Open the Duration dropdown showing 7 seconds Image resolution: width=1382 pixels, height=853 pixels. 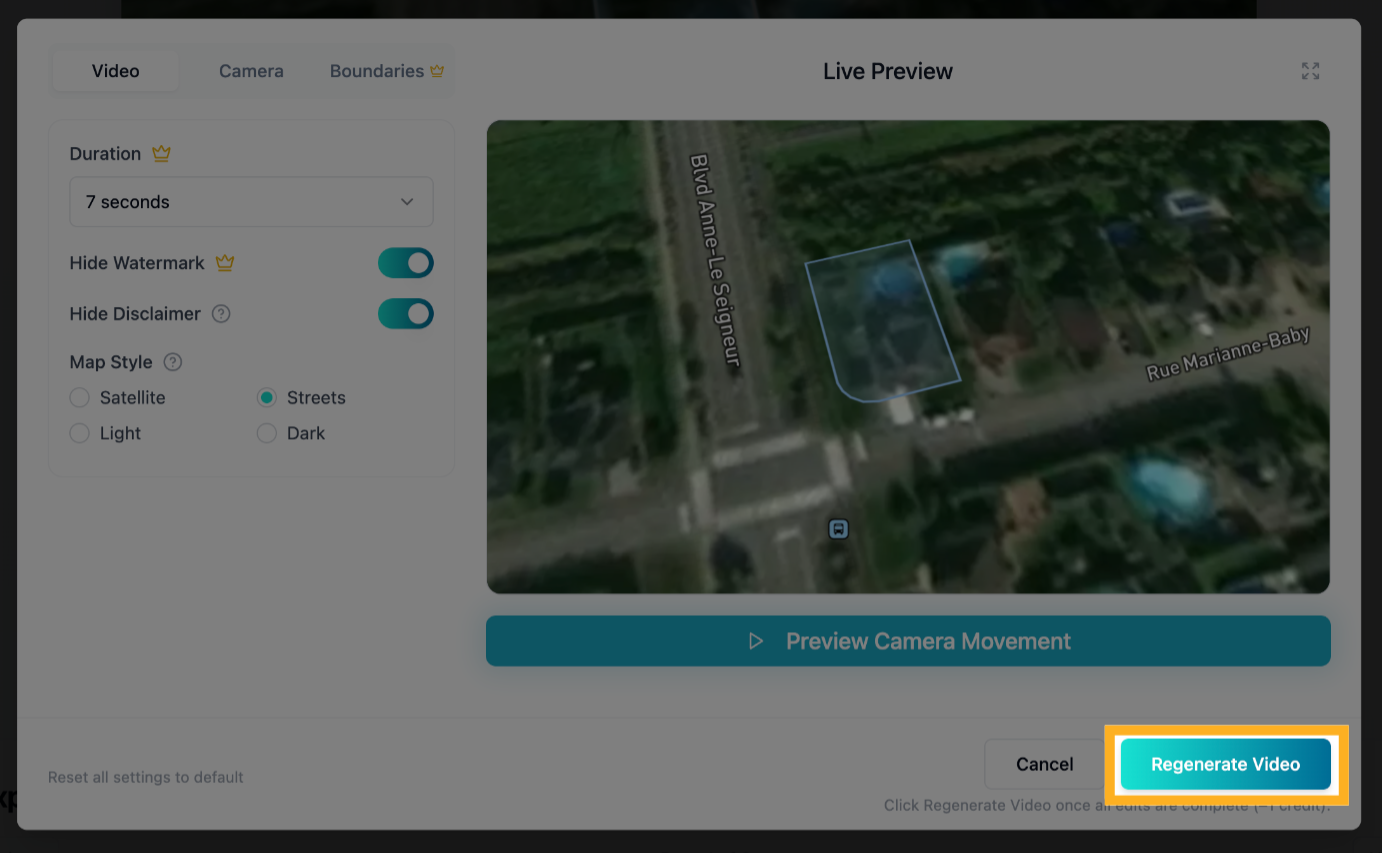coord(251,202)
